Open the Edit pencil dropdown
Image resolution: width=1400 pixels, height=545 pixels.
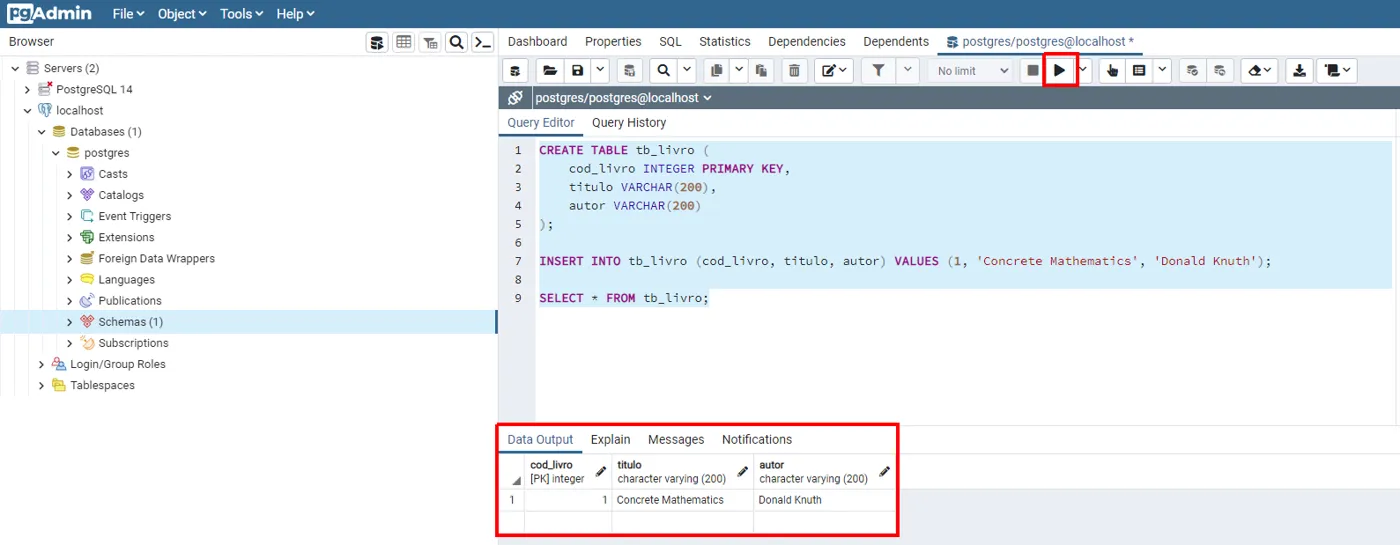(832, 71)
